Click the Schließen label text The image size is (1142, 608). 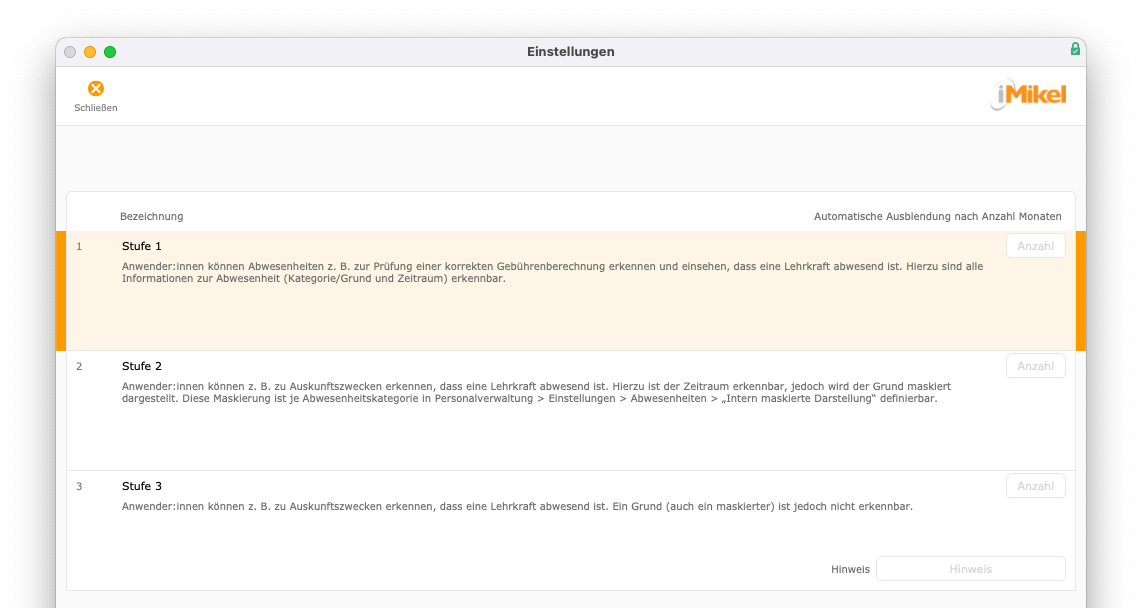click(x=95, y=108)
